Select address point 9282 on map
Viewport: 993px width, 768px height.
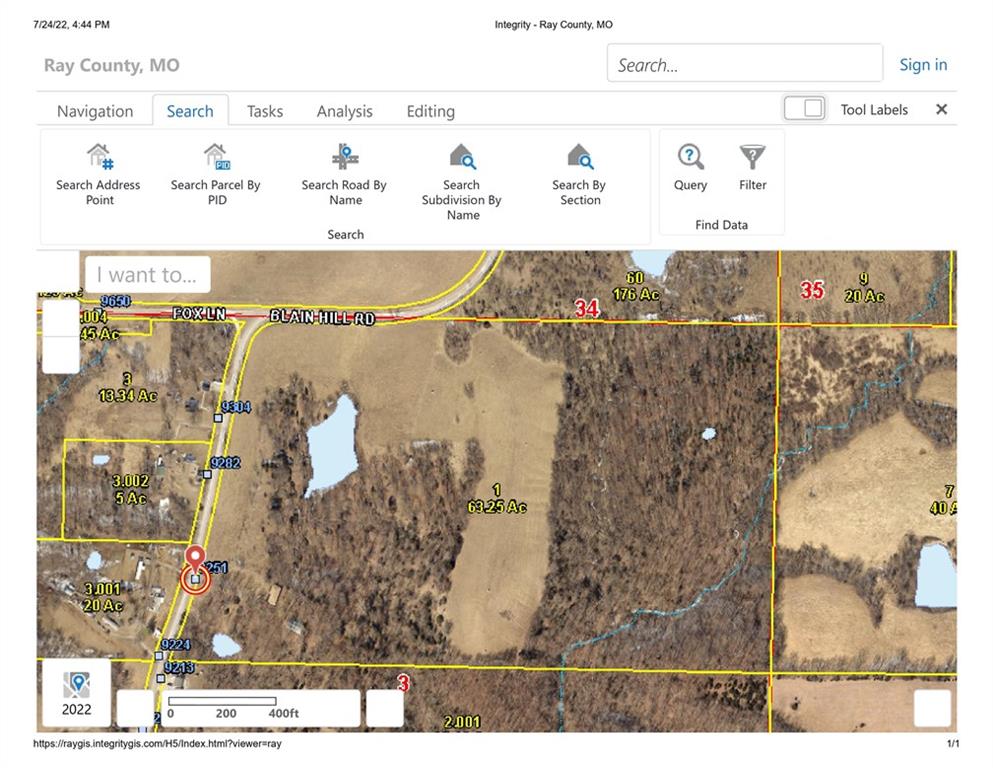(207, 474)
